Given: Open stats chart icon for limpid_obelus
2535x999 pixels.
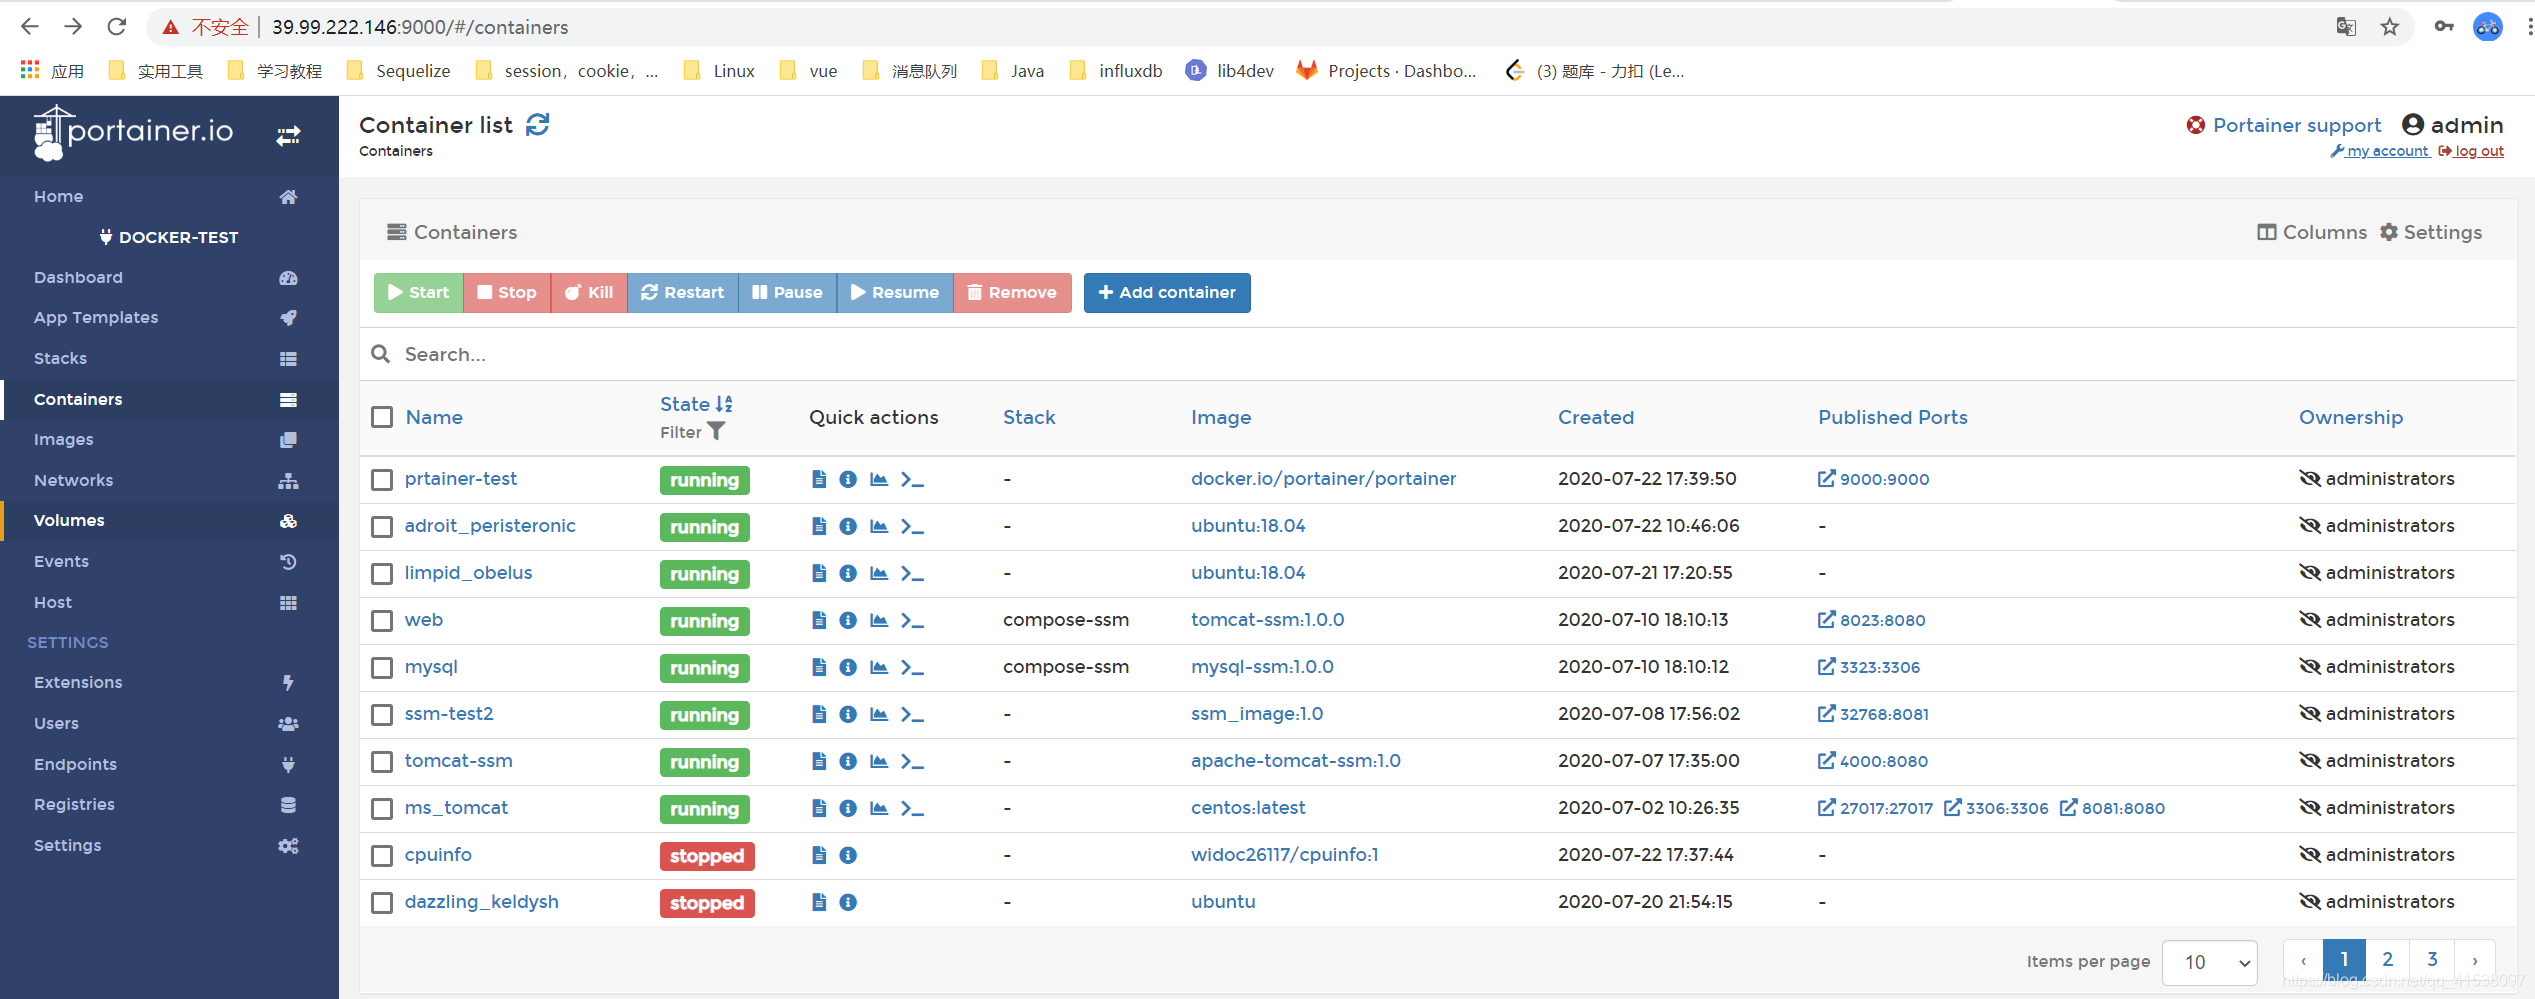Looking at the screenshot, I should 879,573.
